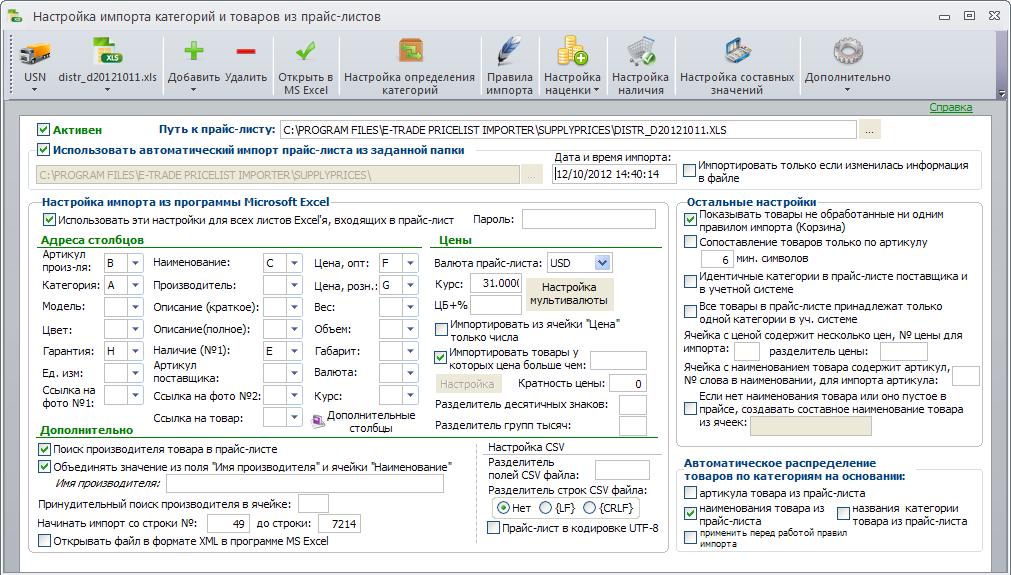Click the Дополнительные столбцы icon
This screenshot has height=575, width=1011.
318,422
